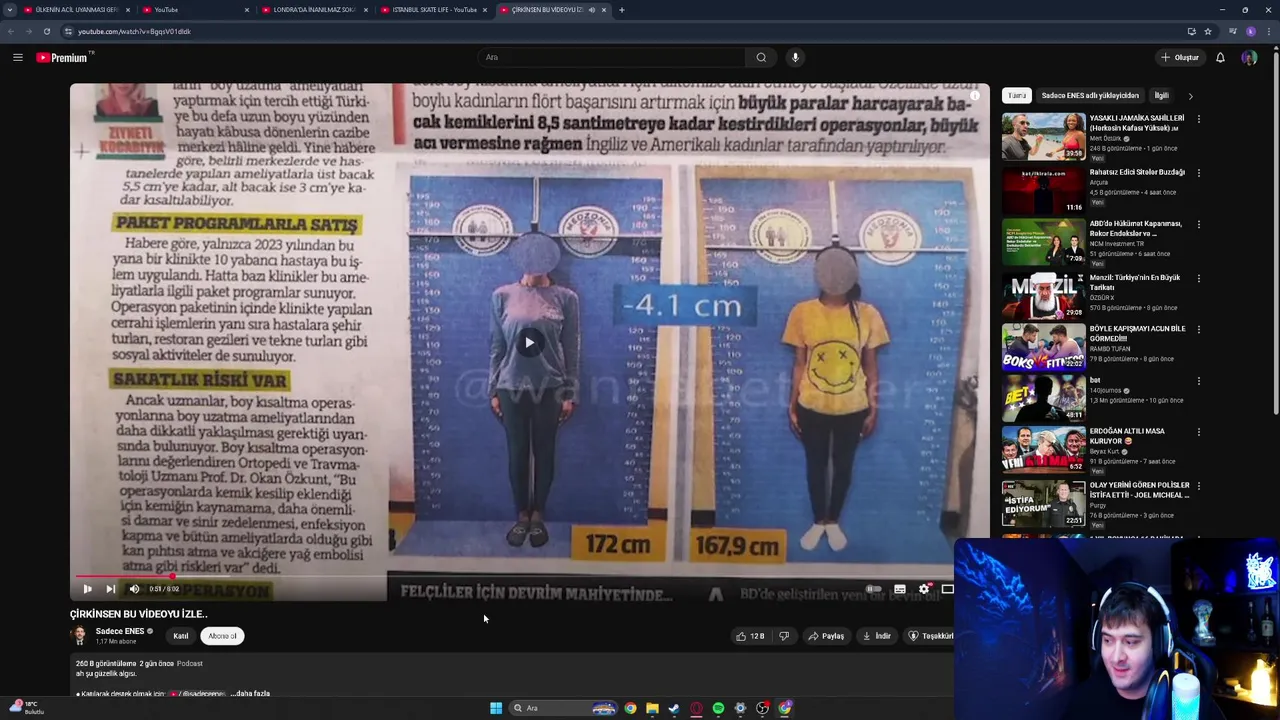This screenshot has height=720, width=1280.
Task: Open options for BÖYLE KAPIŞMAYI video
Action: pyautogui.click(x=1199, y=330)
